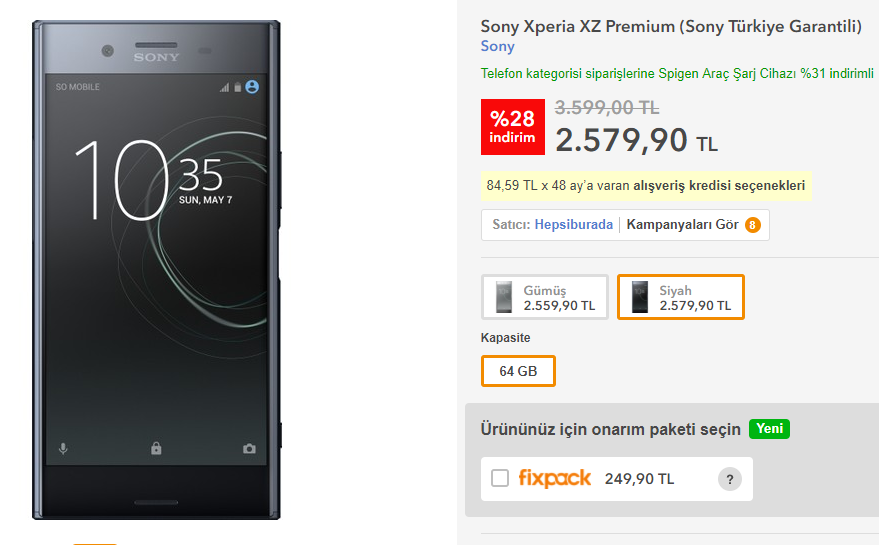Click the green Yeni badge
Screen dimensions: 879x545
coord(769,429)
